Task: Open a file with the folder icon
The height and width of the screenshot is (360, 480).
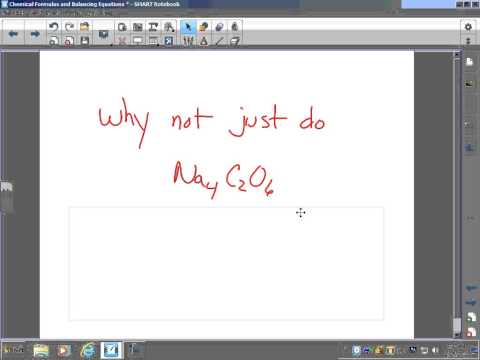Action: (x=85, y=26)
